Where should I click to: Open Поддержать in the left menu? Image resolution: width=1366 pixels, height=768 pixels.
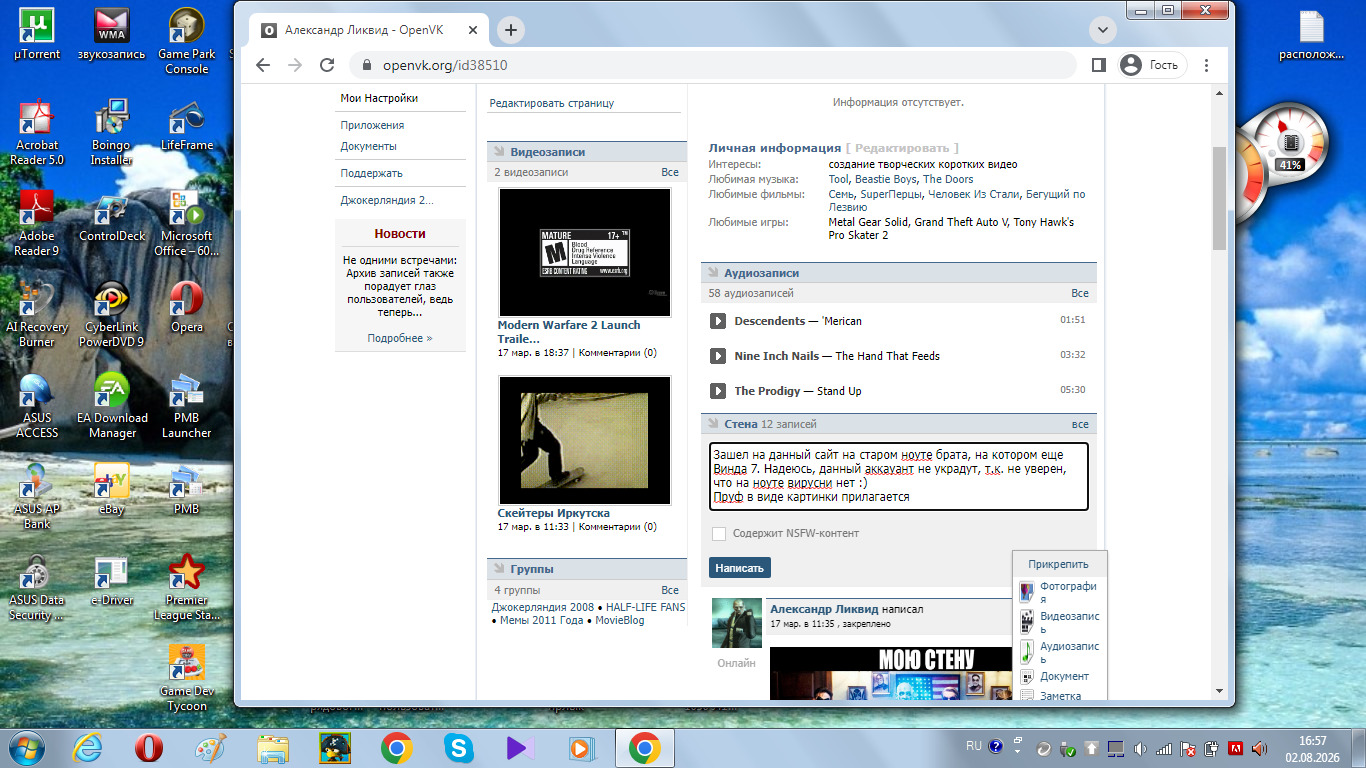tap(371, 173)
